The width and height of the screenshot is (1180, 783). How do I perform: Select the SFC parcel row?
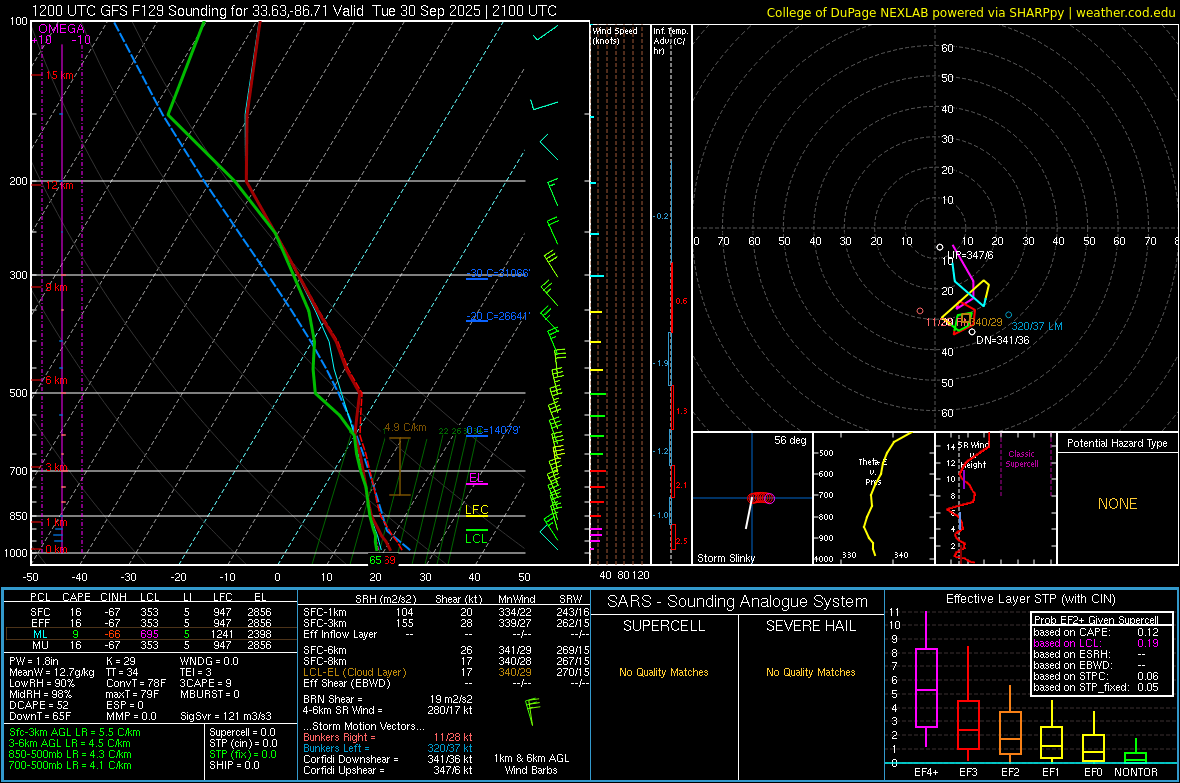[x=151, y=612]
